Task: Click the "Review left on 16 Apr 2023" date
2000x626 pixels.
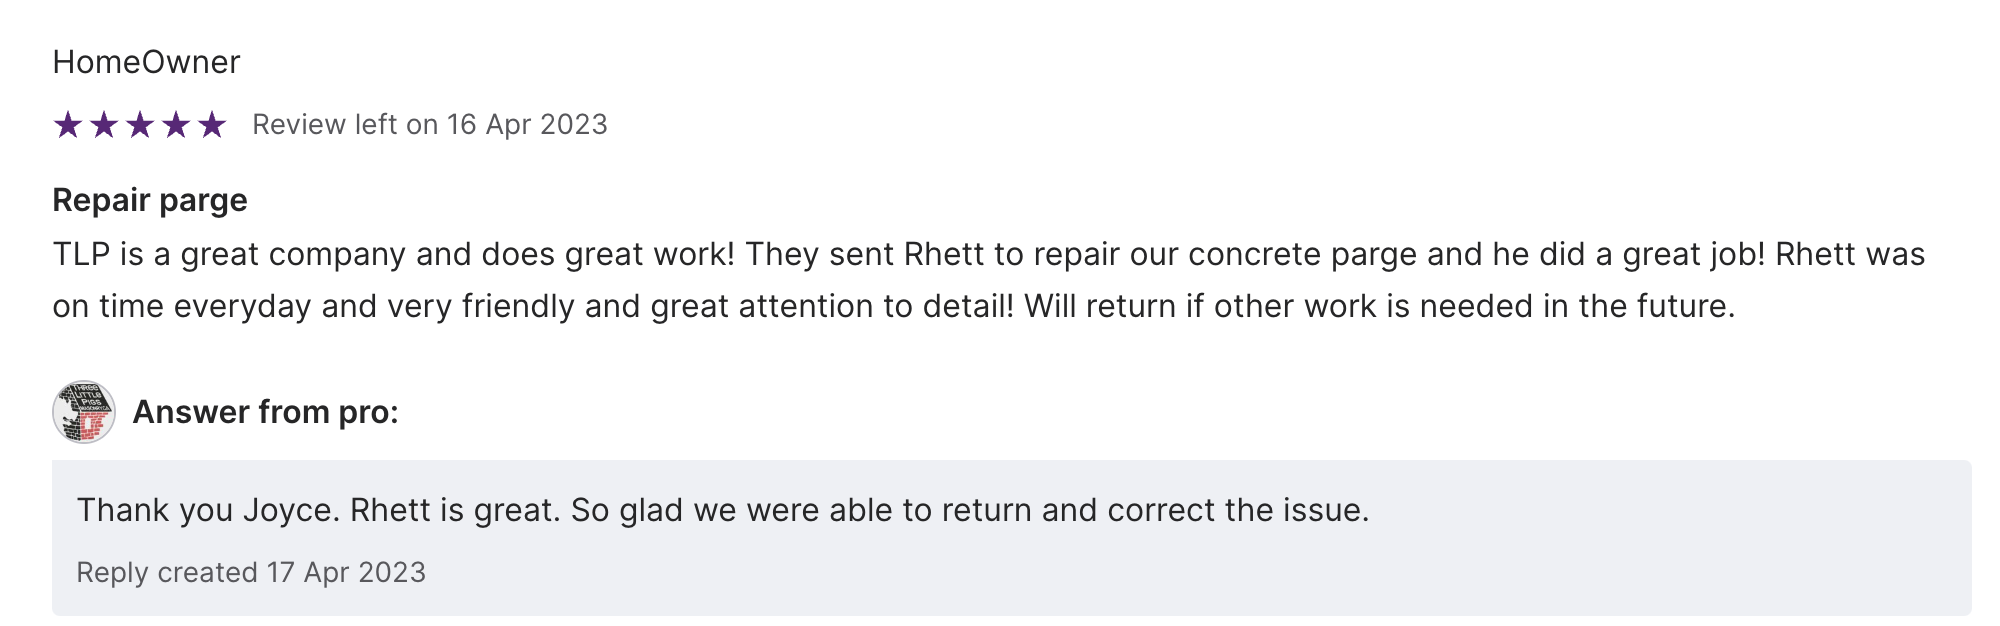Action: 429,125
